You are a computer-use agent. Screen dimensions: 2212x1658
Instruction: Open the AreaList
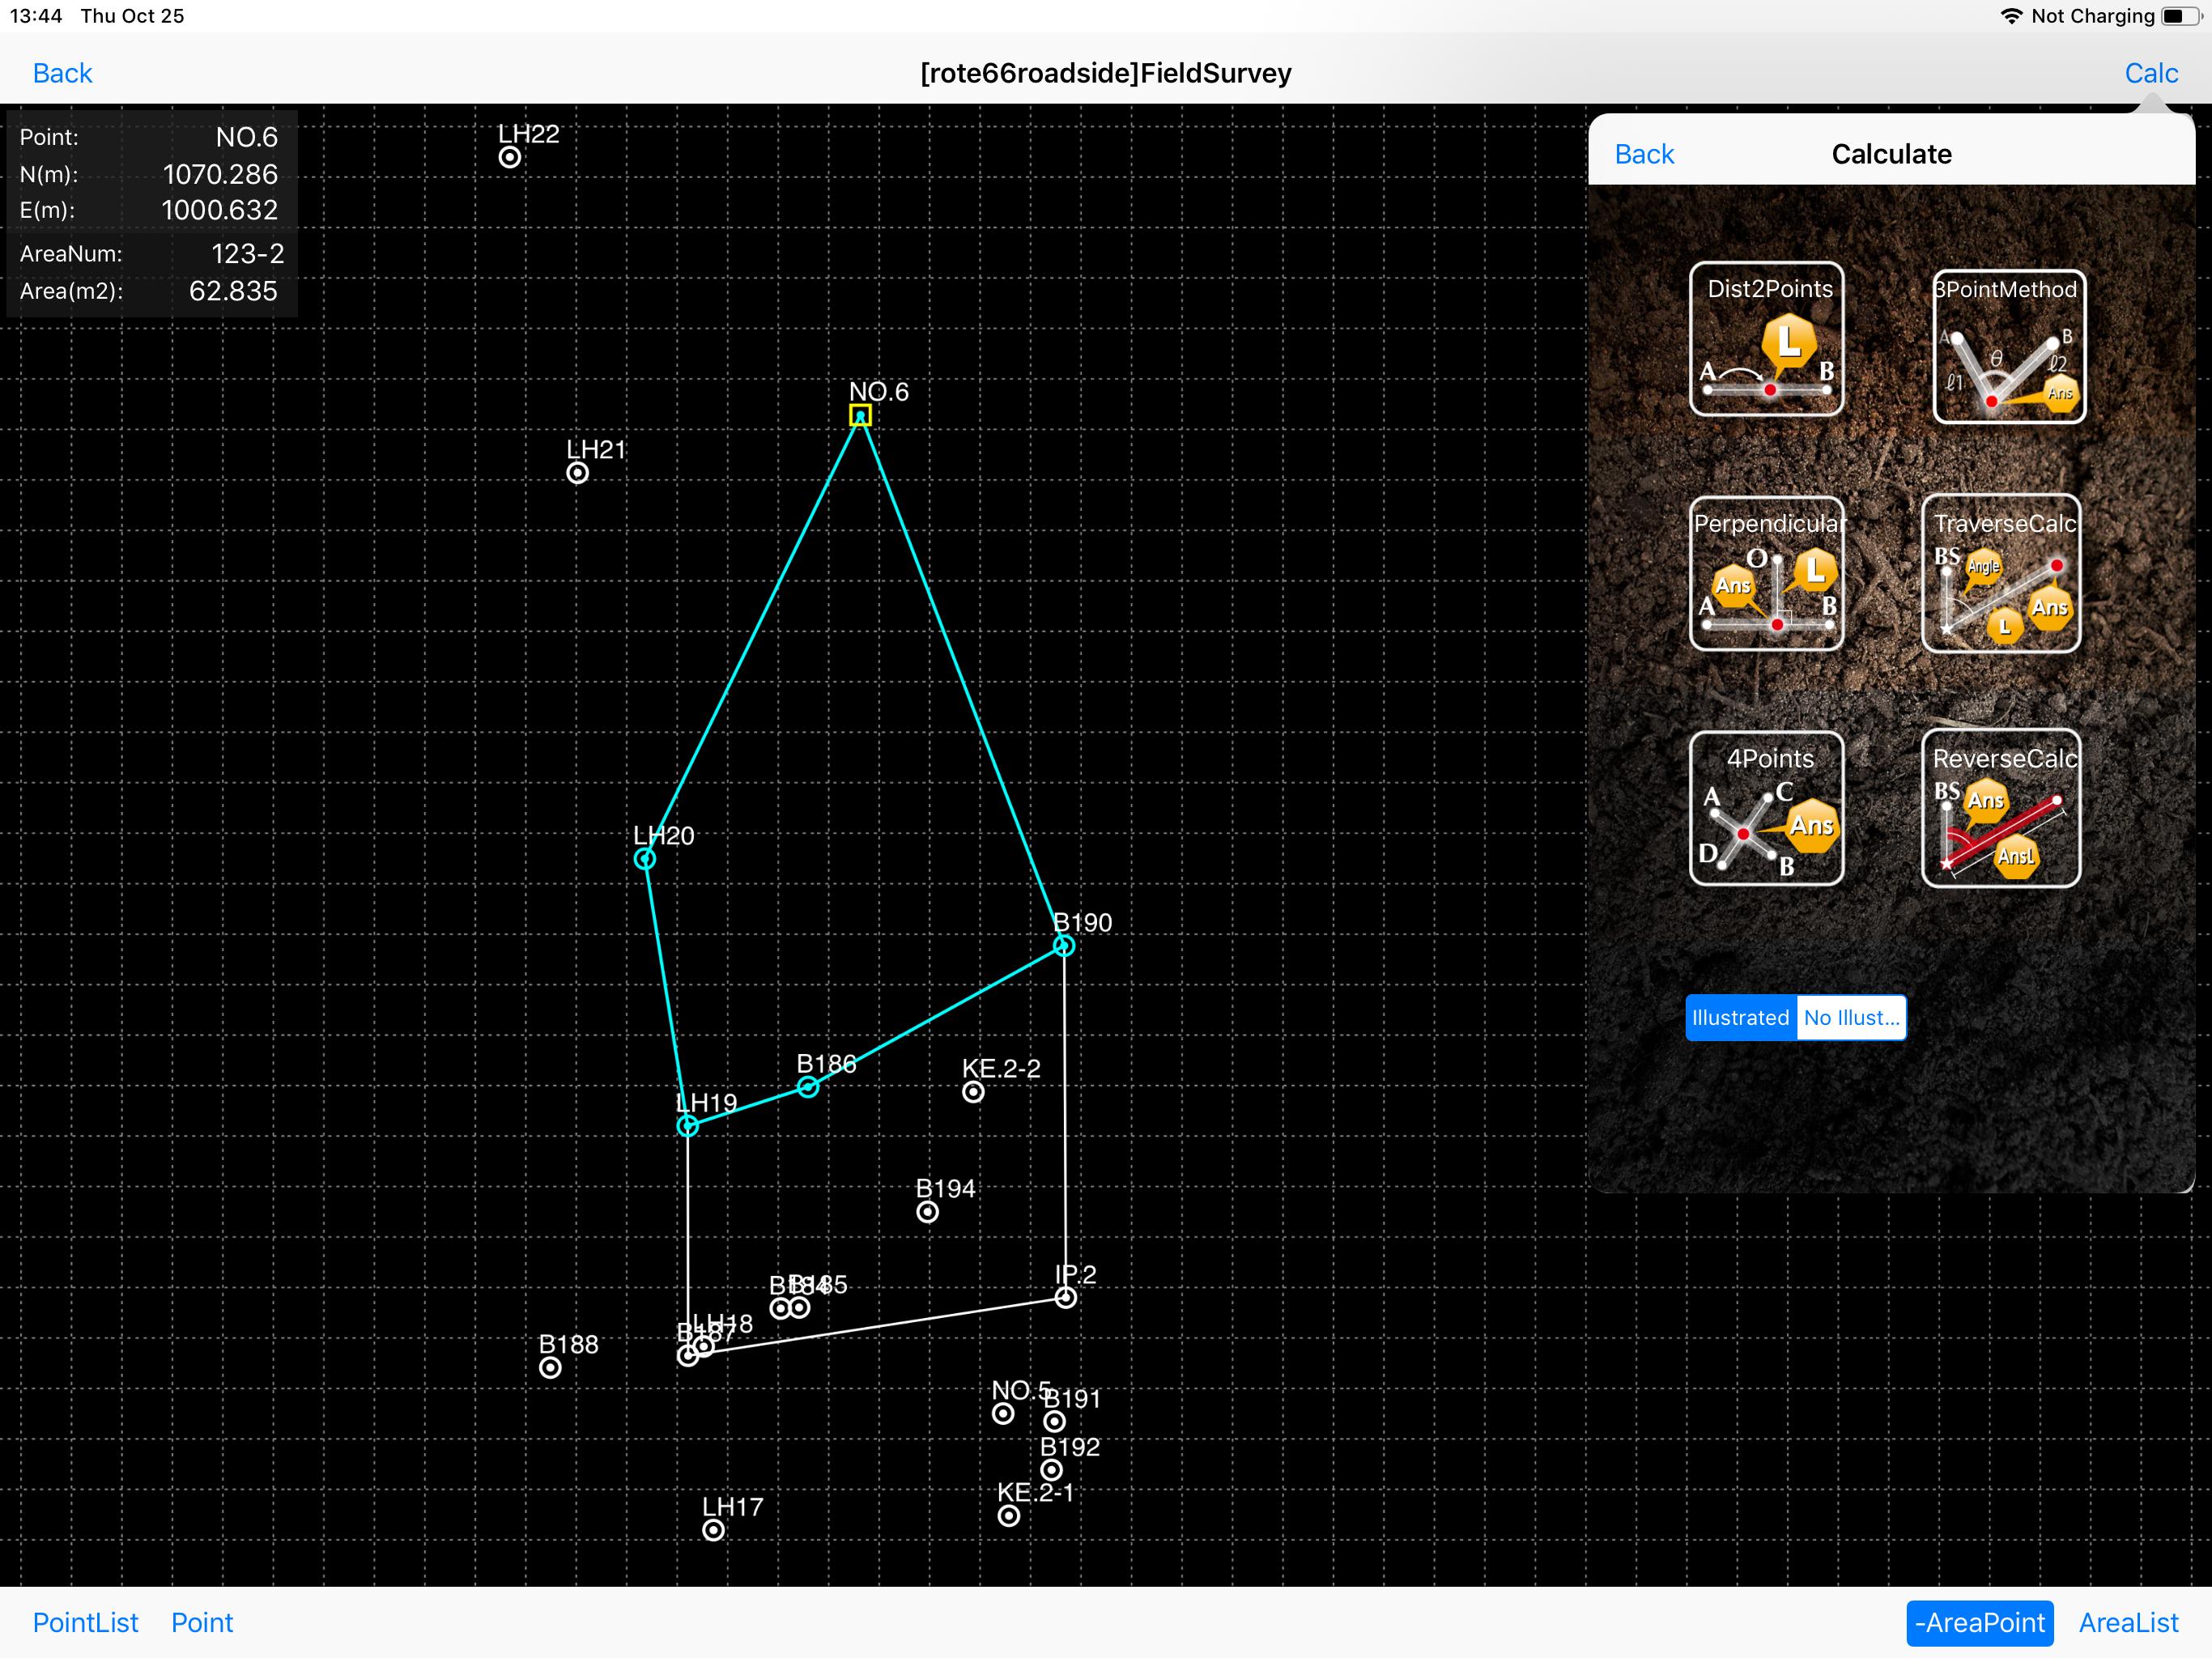pos(2128,1622)
